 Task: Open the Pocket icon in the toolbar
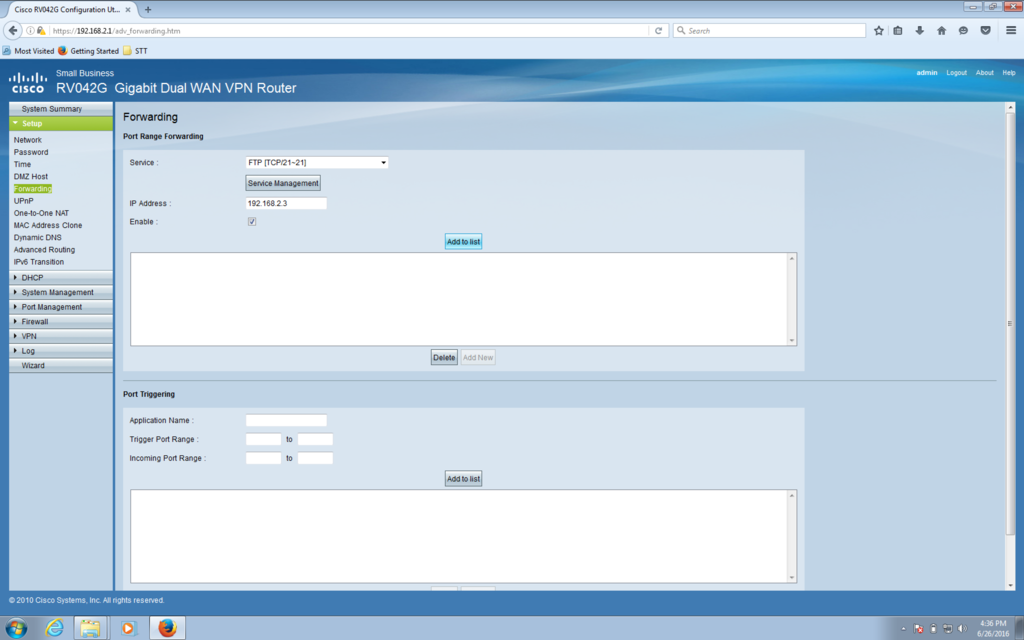(985, 31)
